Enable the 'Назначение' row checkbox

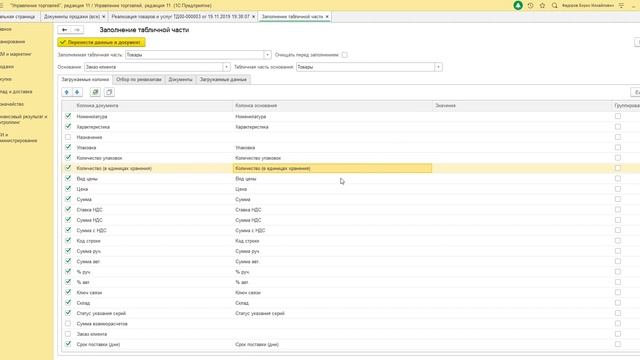pos(68,137)
